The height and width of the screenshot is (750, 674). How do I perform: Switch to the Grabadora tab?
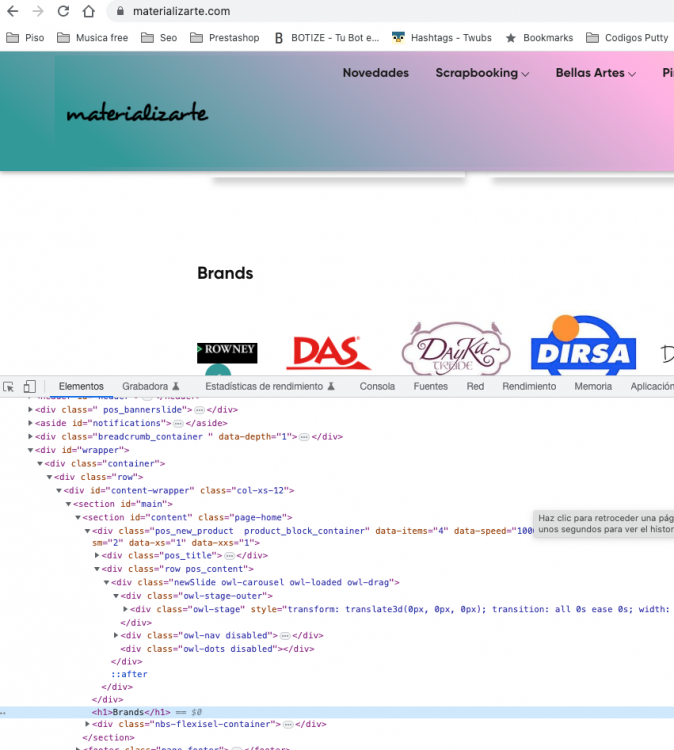click(150, 386)
